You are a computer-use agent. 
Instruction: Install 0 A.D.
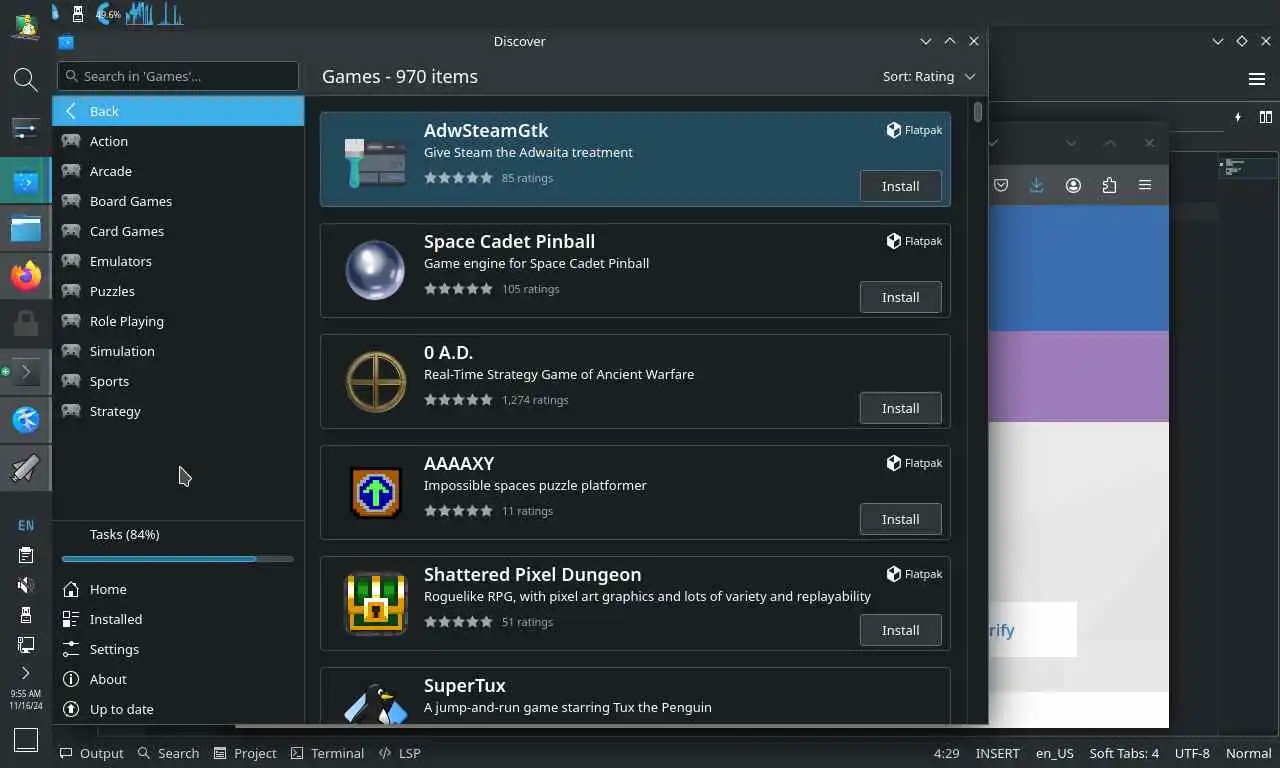(x=900, y=408)
